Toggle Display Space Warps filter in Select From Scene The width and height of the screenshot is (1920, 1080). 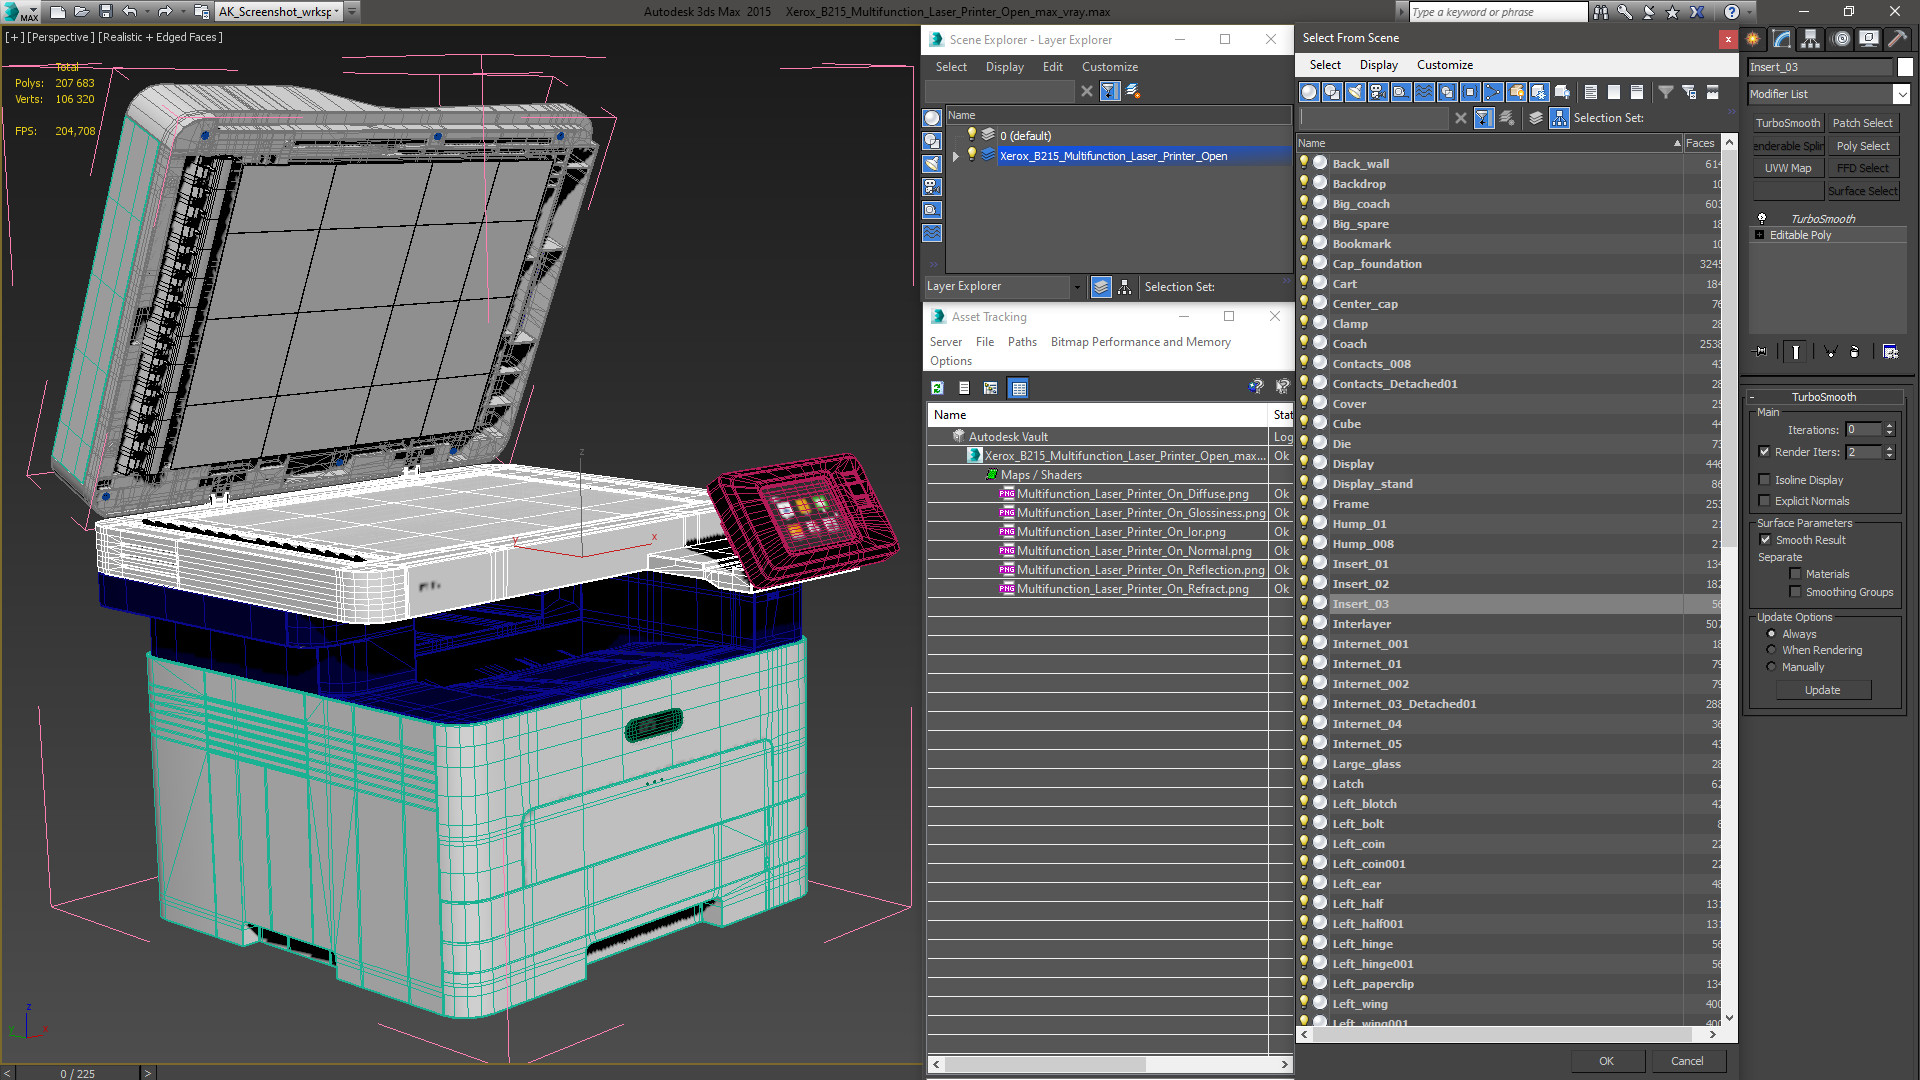point(1424,92)
